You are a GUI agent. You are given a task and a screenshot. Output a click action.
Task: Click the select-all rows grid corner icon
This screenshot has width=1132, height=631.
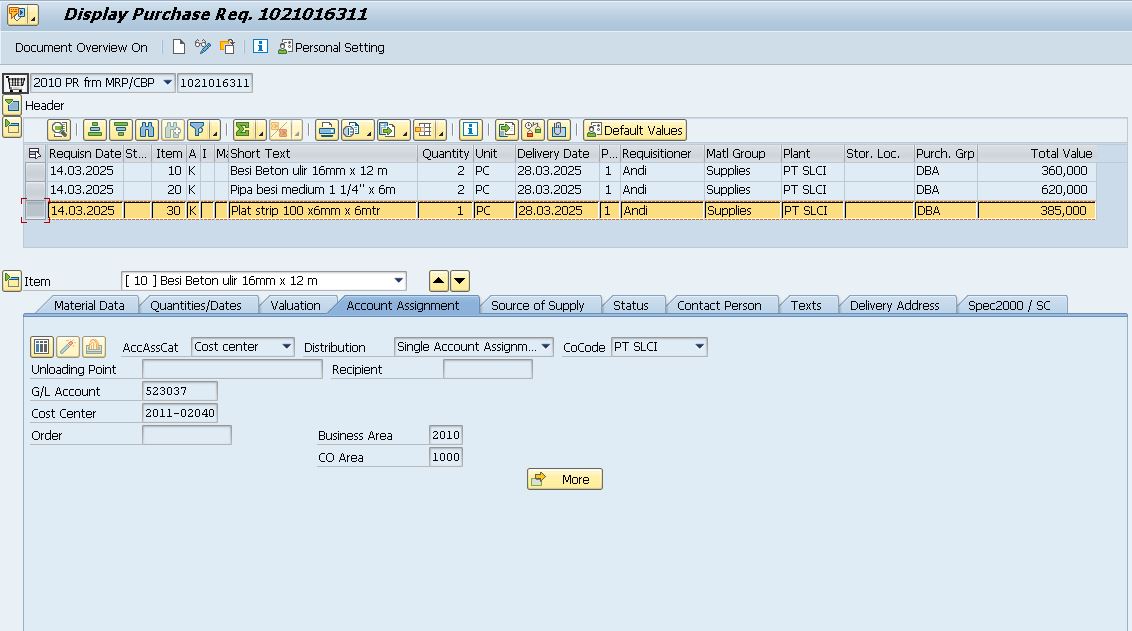click(34, 153)
